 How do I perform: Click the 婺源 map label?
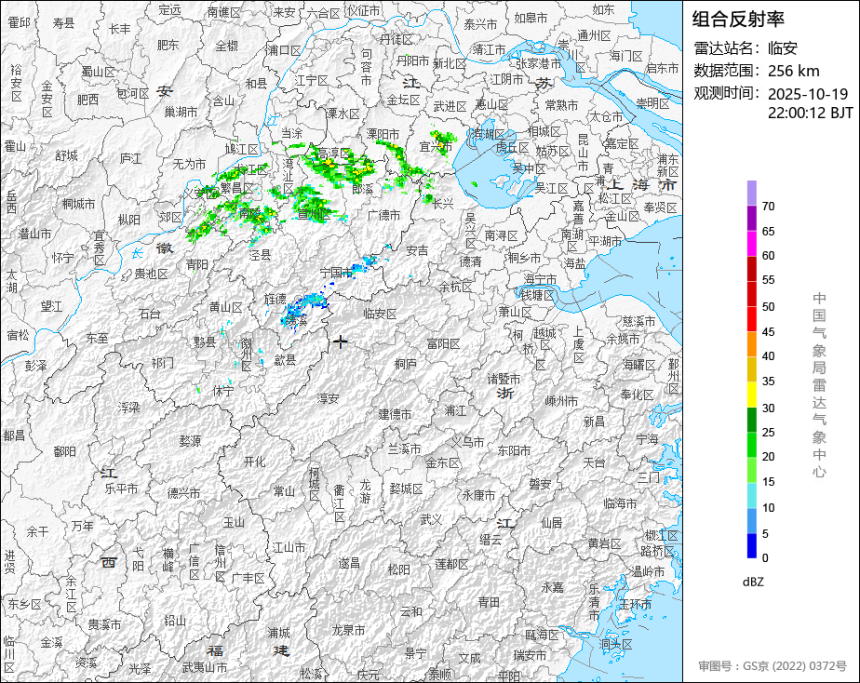[x=190, y=441]
